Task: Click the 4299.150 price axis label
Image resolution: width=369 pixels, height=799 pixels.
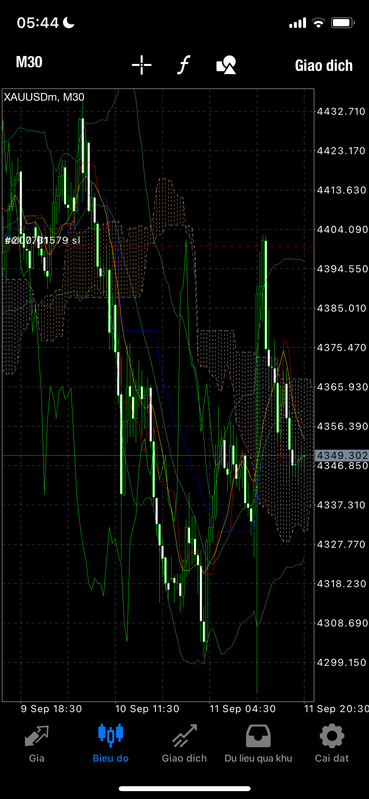Action: [341, 662]
